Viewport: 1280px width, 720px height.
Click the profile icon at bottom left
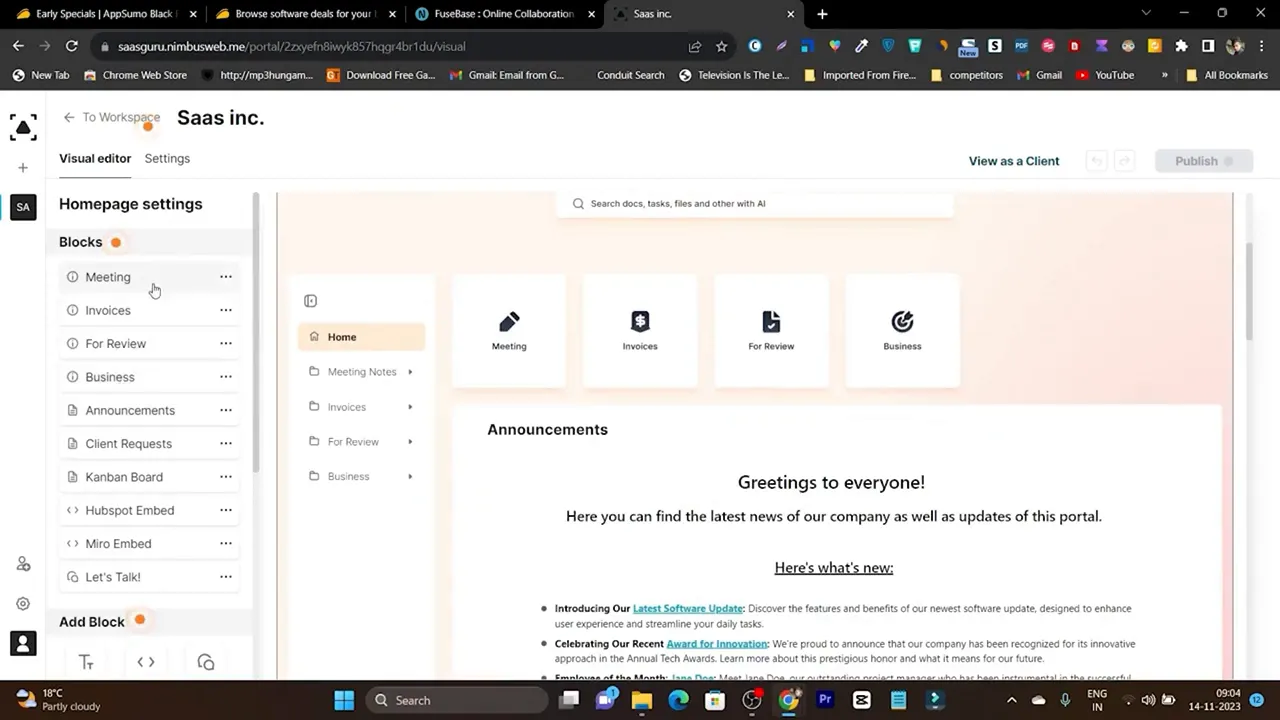pyautogui.click(x=22, y=643)
